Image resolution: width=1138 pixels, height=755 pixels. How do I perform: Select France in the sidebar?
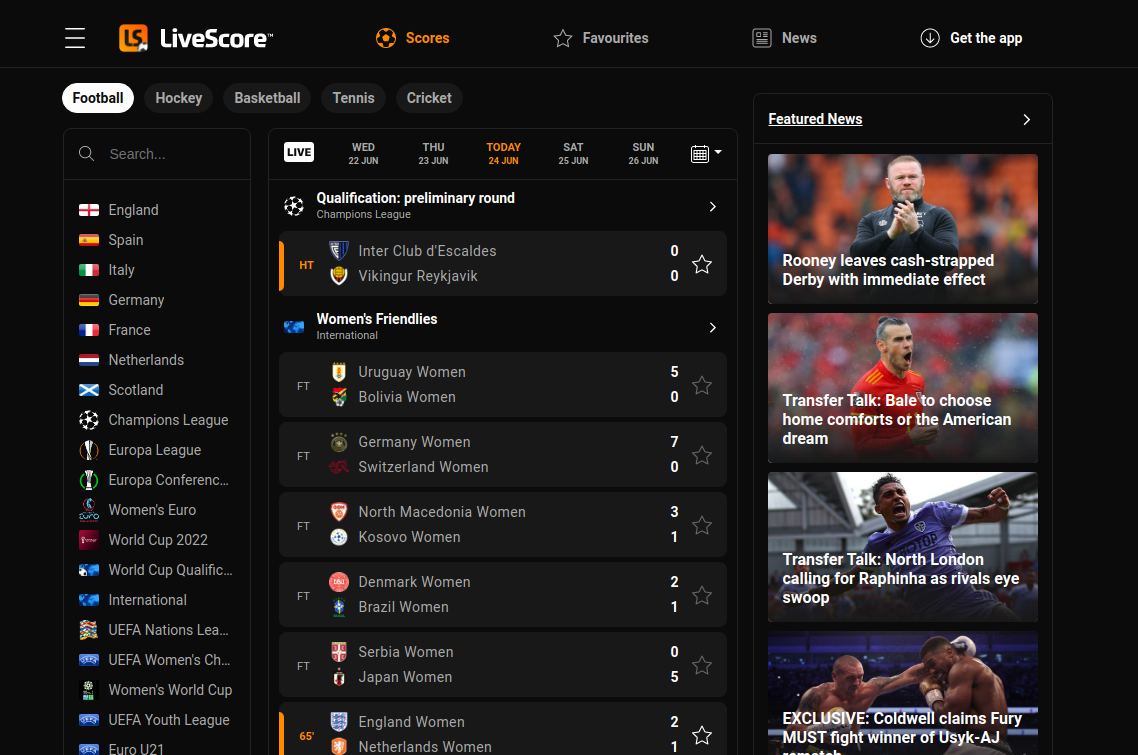click(x=129, y=330)
